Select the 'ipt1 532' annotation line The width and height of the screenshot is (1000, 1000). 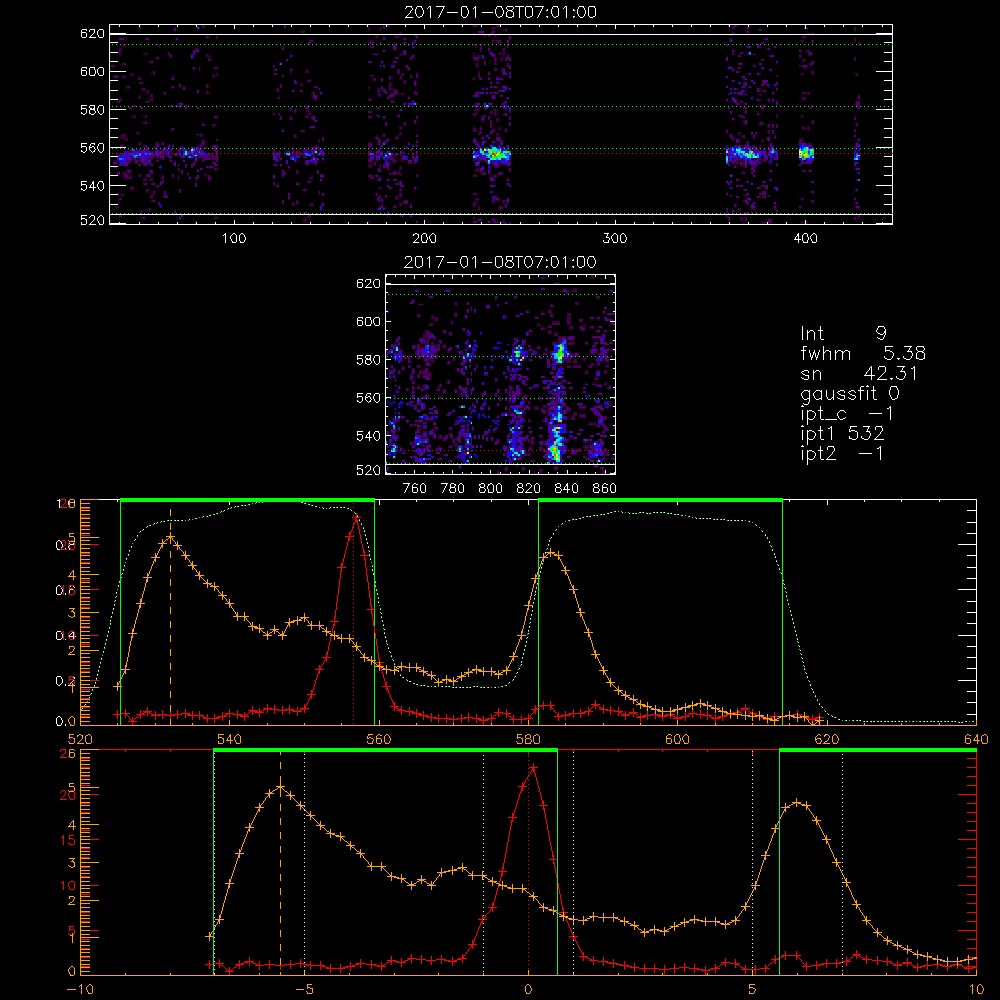coord(842,434)
